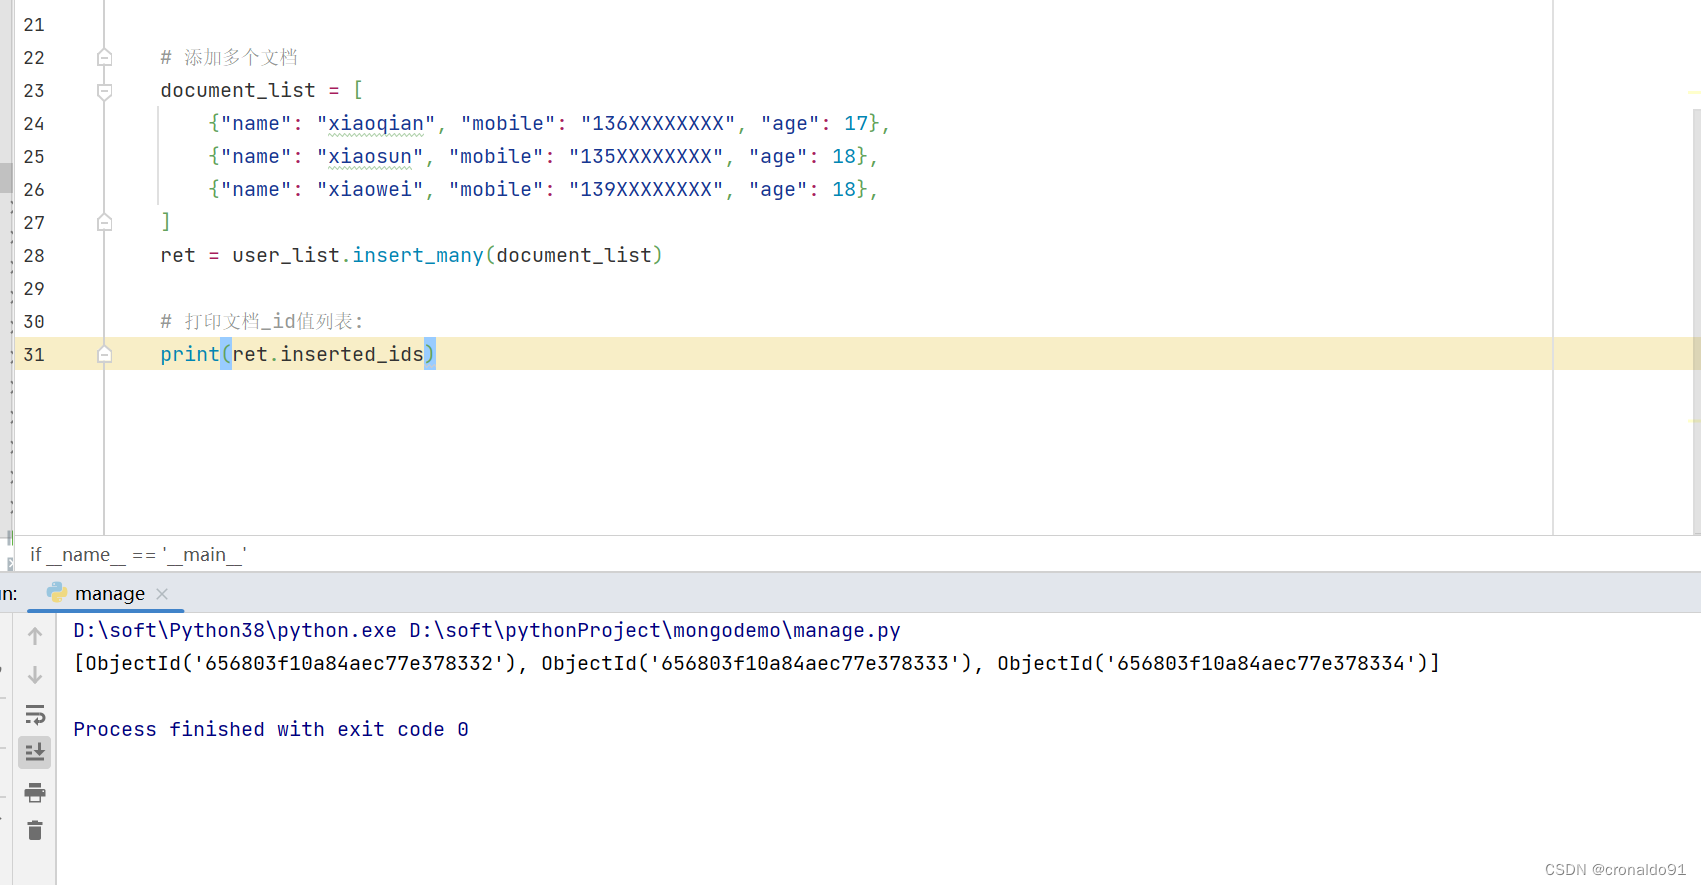1701x885 pixels.
Task: Click the print keyword on line 31
Action: click(190, 354)
